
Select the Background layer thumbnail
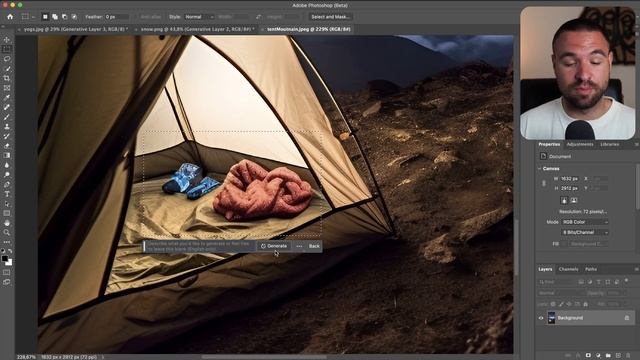(x=551, y=318)
